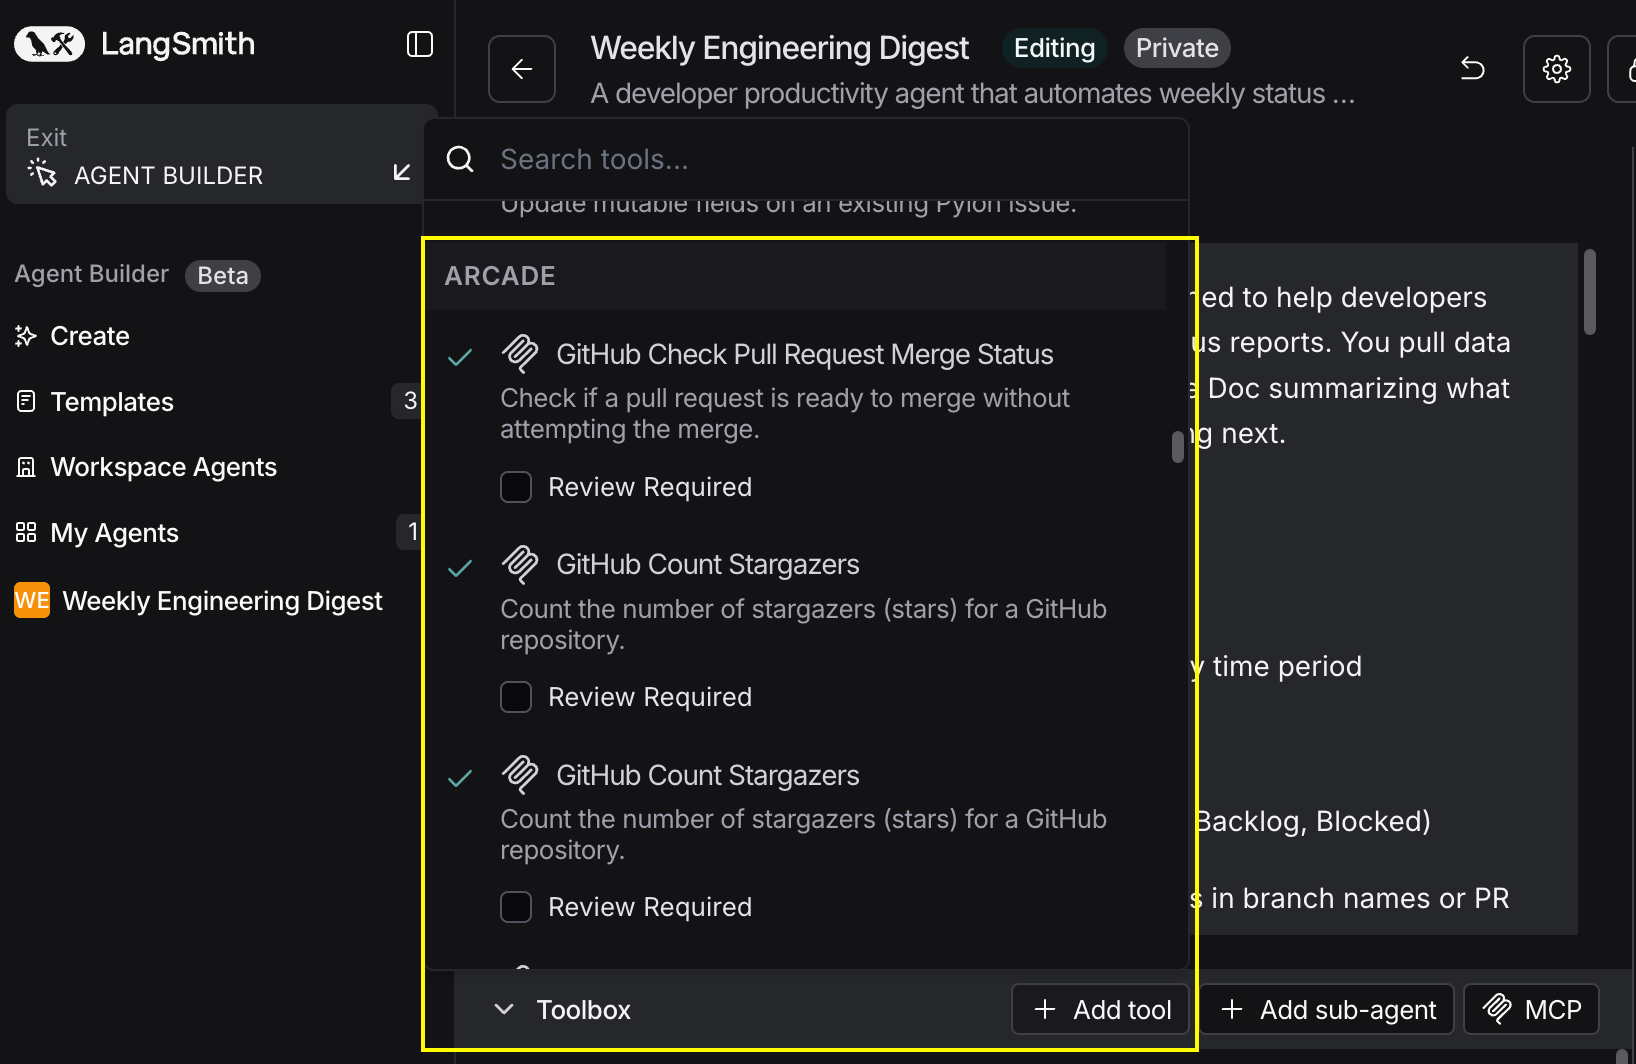Go to Workspace Agents
The image size is (1636, 1064).
click(163, 467)
